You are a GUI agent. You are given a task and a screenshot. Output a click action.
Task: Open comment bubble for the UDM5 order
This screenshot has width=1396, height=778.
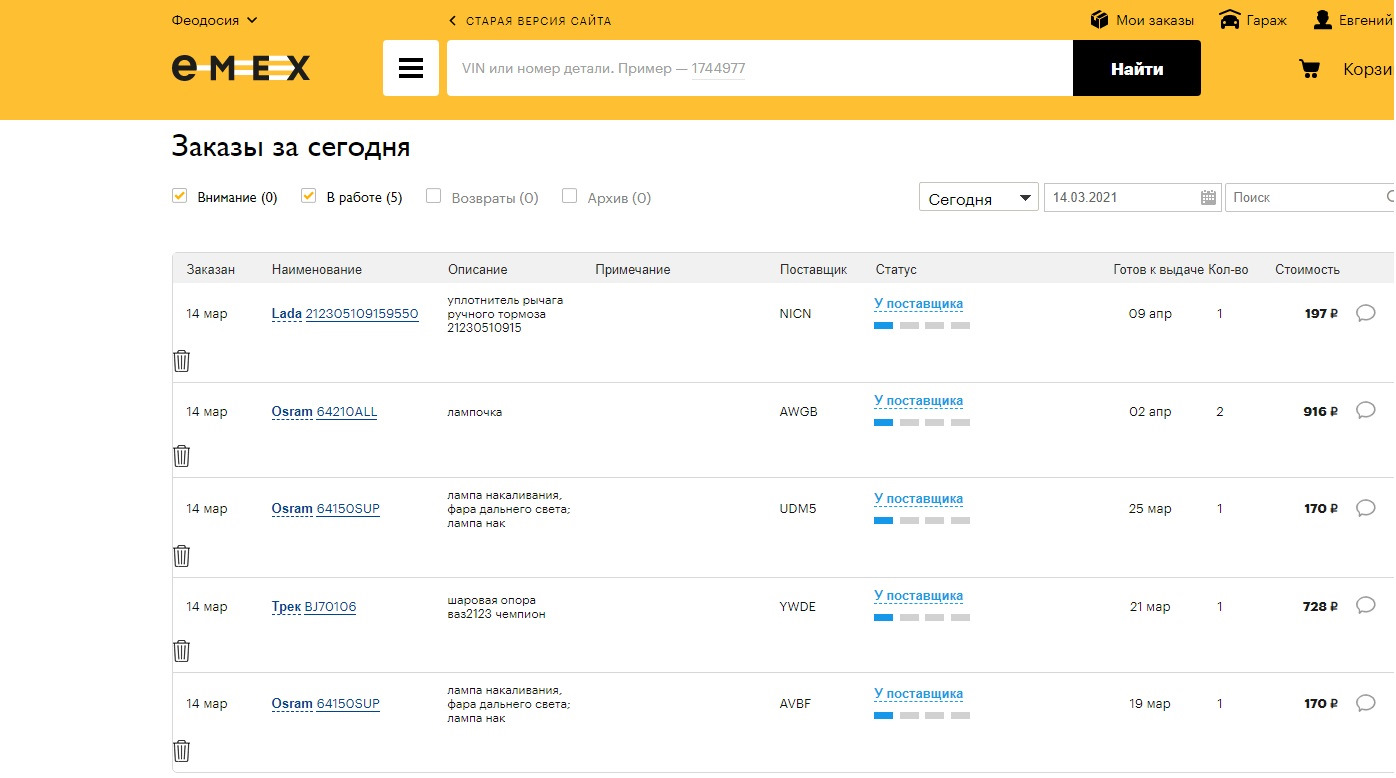pyautogui.click(x=1366, y=508)
